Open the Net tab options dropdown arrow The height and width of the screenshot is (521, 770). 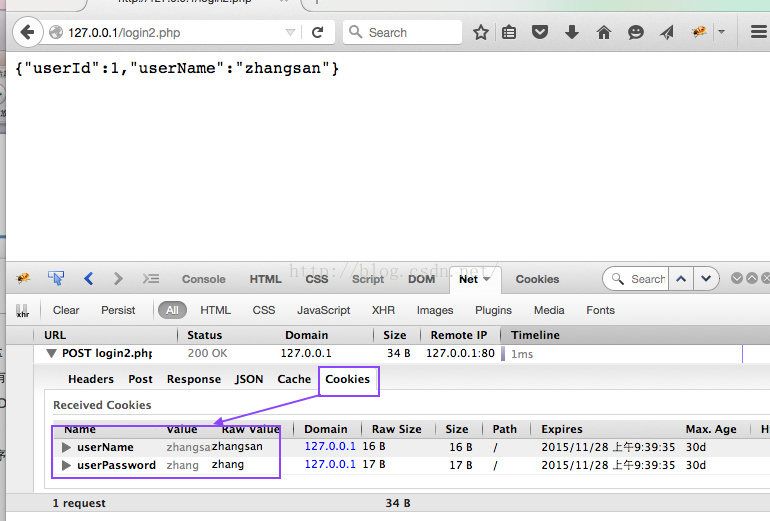(487, 279)
